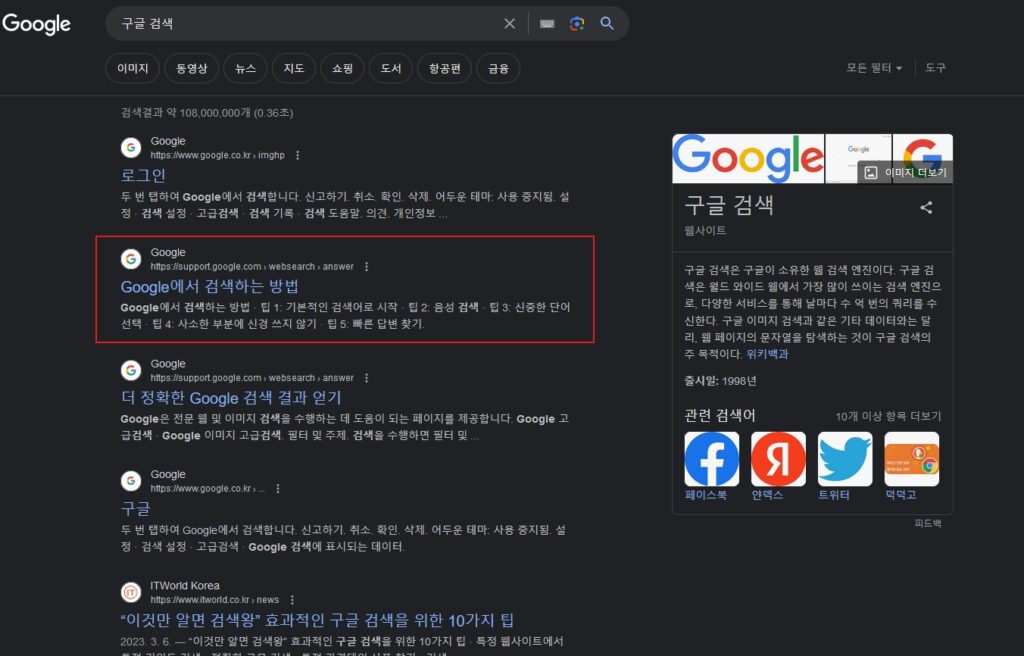Click the favicon beside Google에서 검색하는 방법 result

click(131, 259)
